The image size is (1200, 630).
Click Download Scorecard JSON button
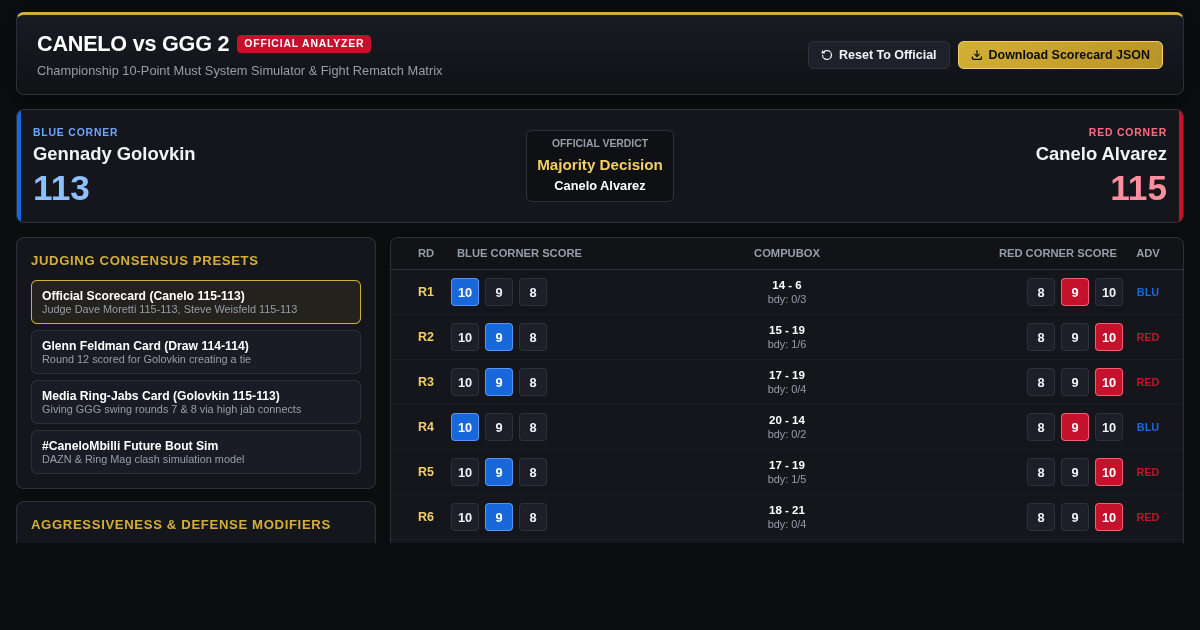tap(1060, 55)
